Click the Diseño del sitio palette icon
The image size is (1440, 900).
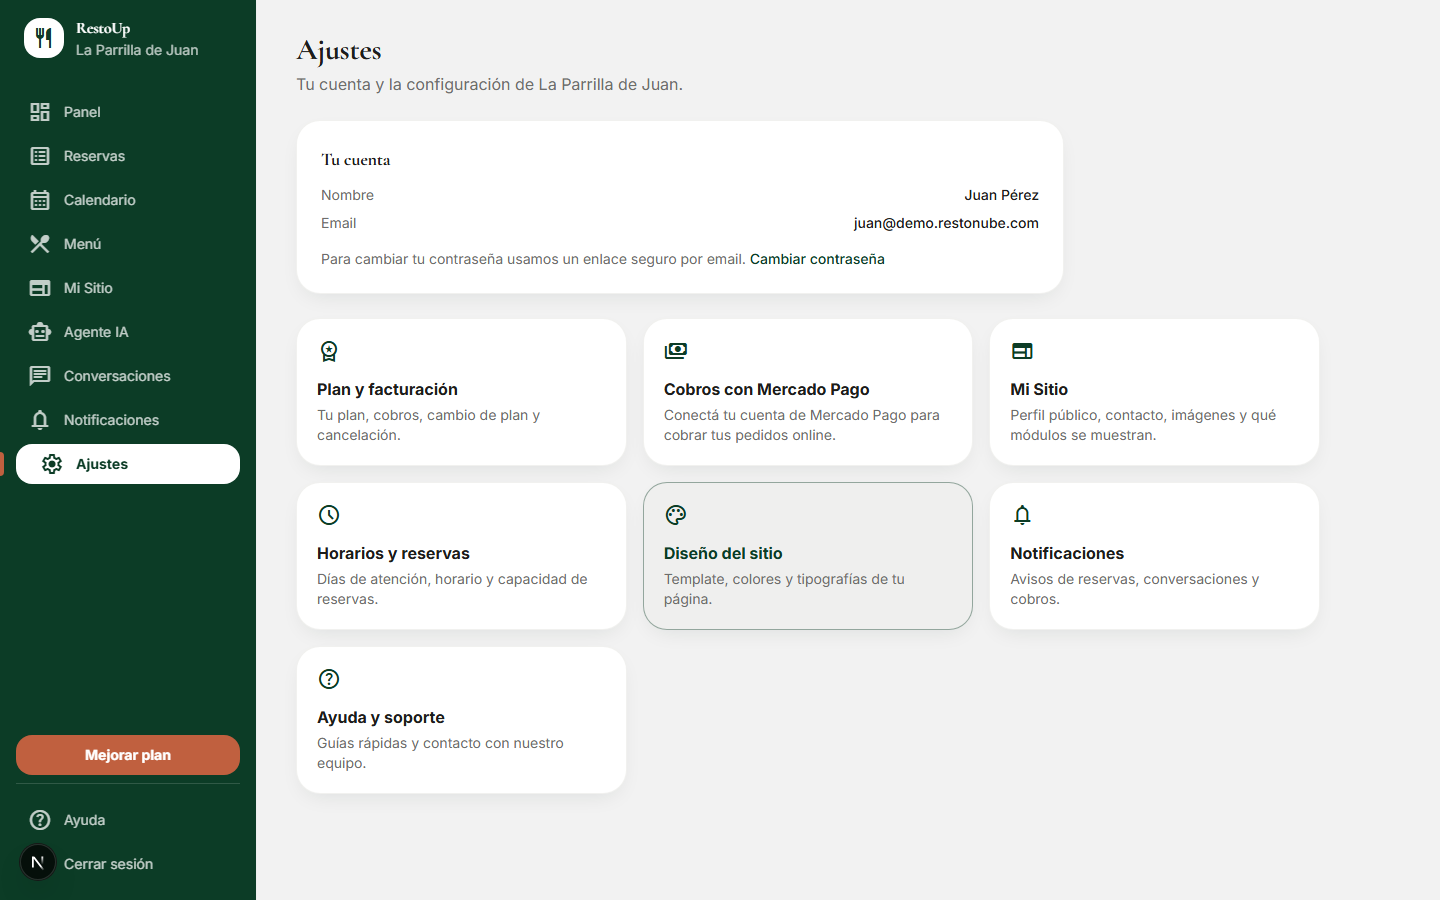pyautogui.click(x=676, y=515)
